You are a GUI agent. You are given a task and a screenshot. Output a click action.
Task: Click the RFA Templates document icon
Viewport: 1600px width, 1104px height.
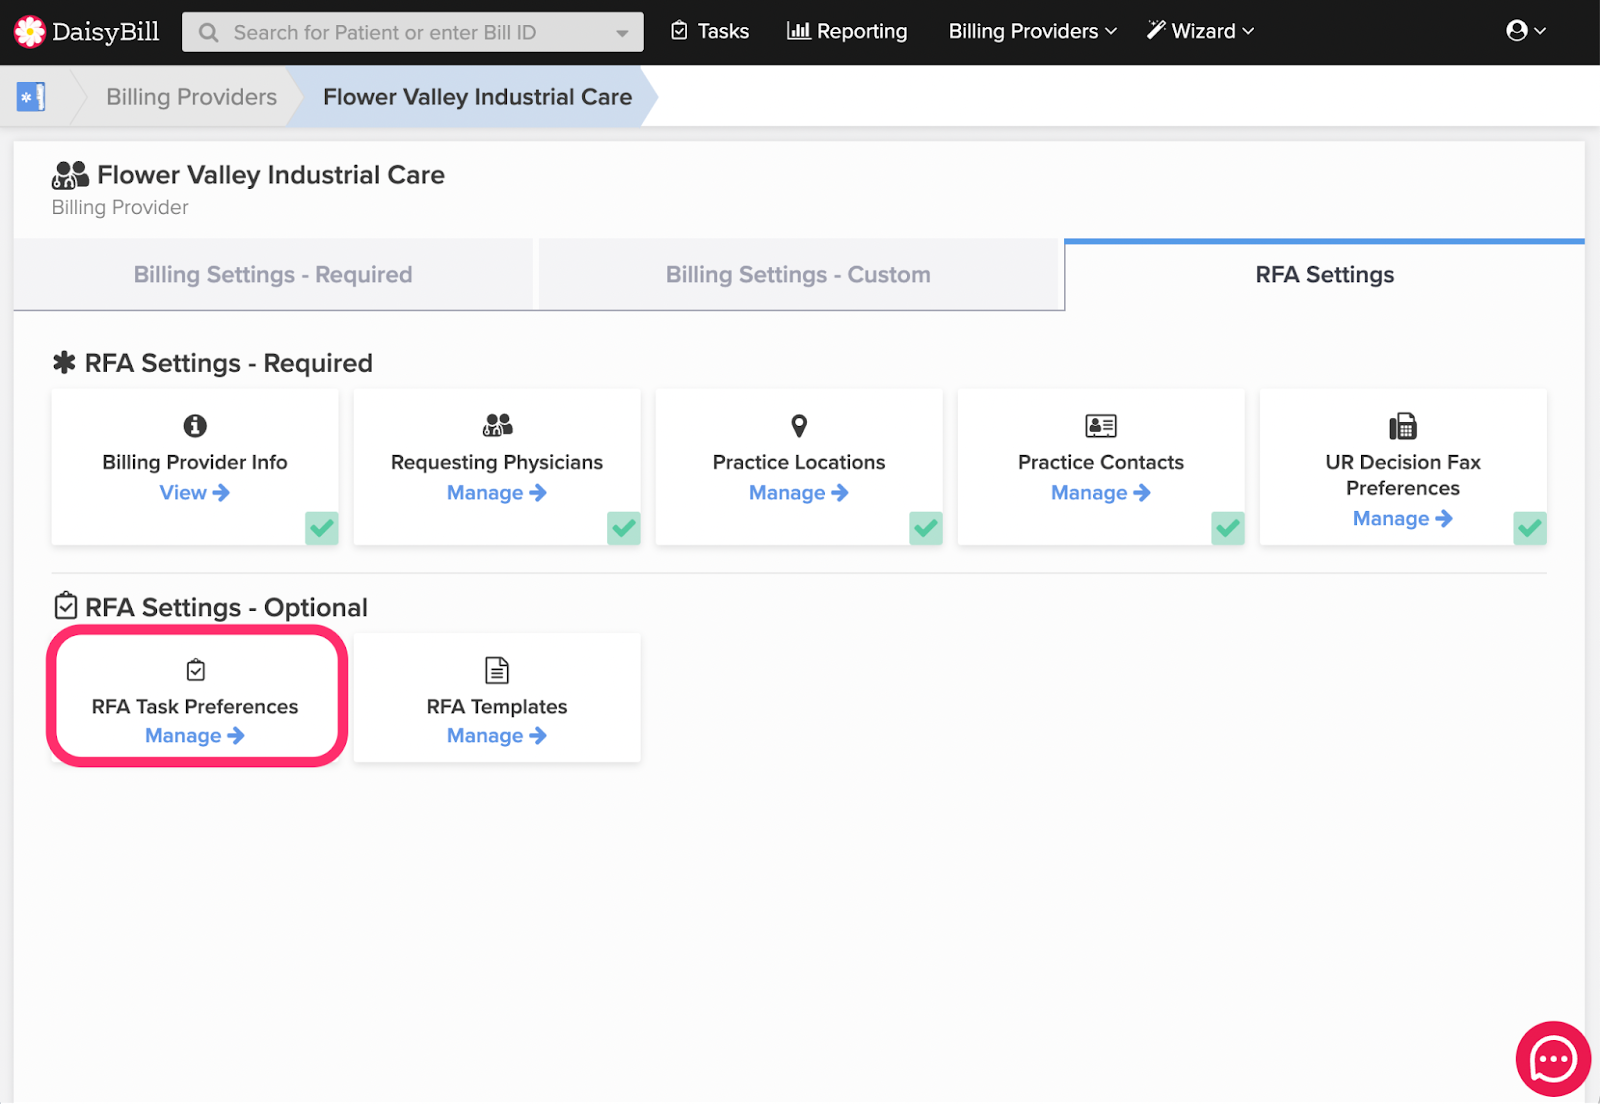click(497, 670)
